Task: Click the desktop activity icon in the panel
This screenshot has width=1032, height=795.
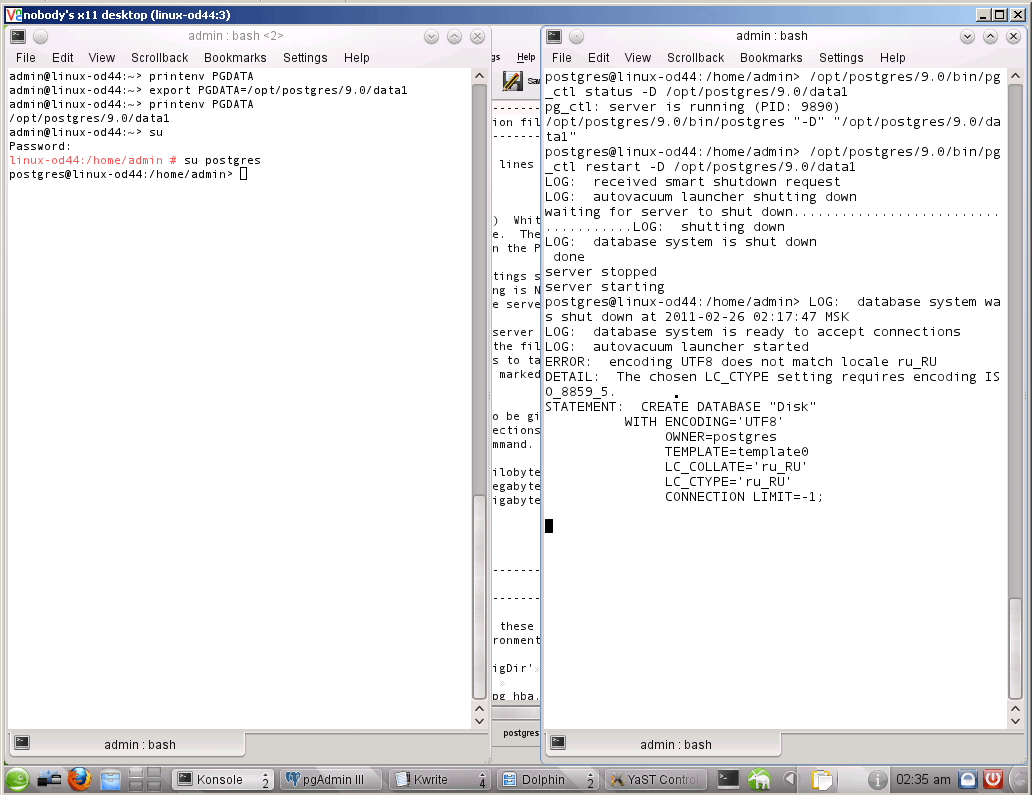Action: pyautogui.click(x=49, y=779)
